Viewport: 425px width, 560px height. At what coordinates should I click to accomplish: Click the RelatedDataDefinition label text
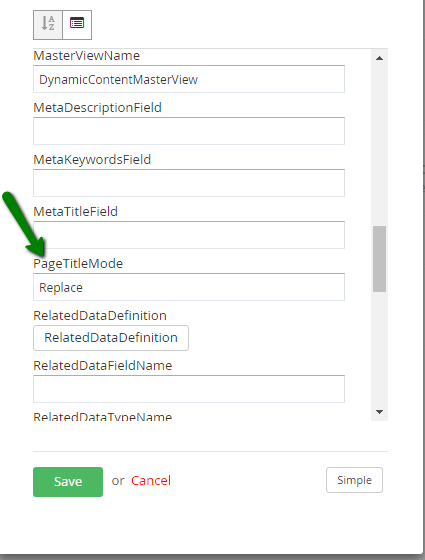[100, 316]
